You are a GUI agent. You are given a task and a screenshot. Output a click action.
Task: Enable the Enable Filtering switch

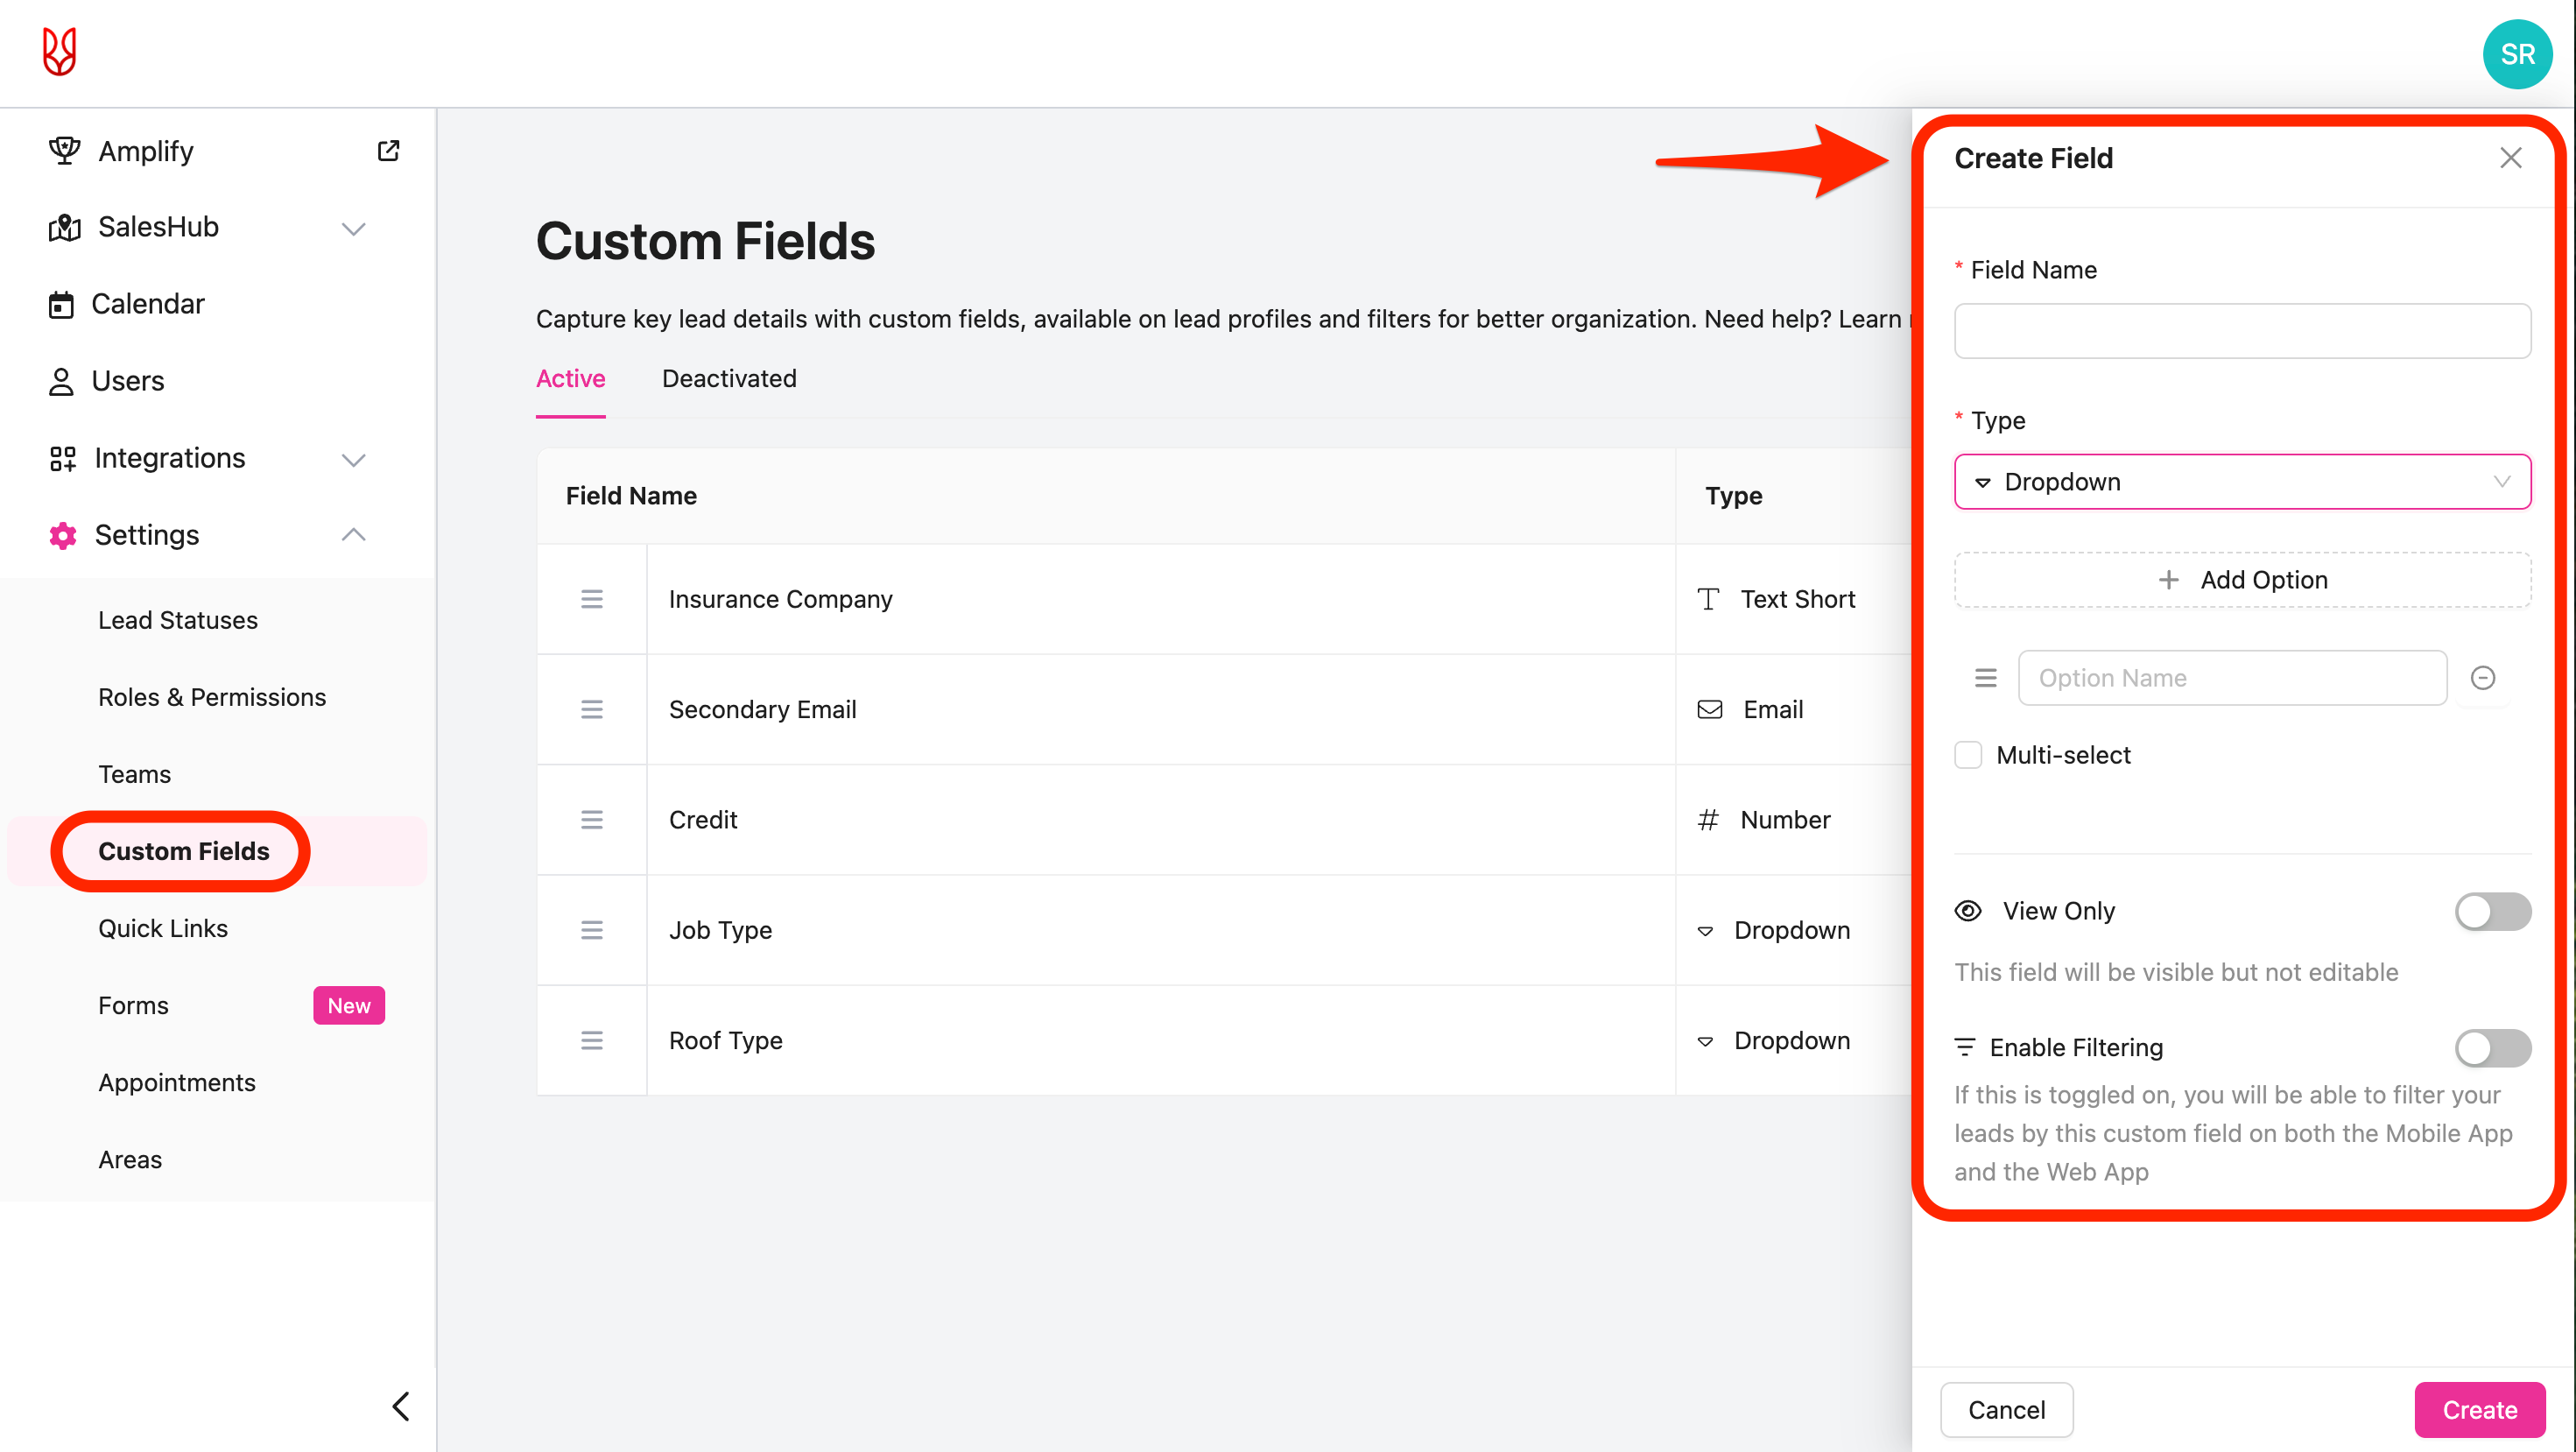[2492, 1047]
